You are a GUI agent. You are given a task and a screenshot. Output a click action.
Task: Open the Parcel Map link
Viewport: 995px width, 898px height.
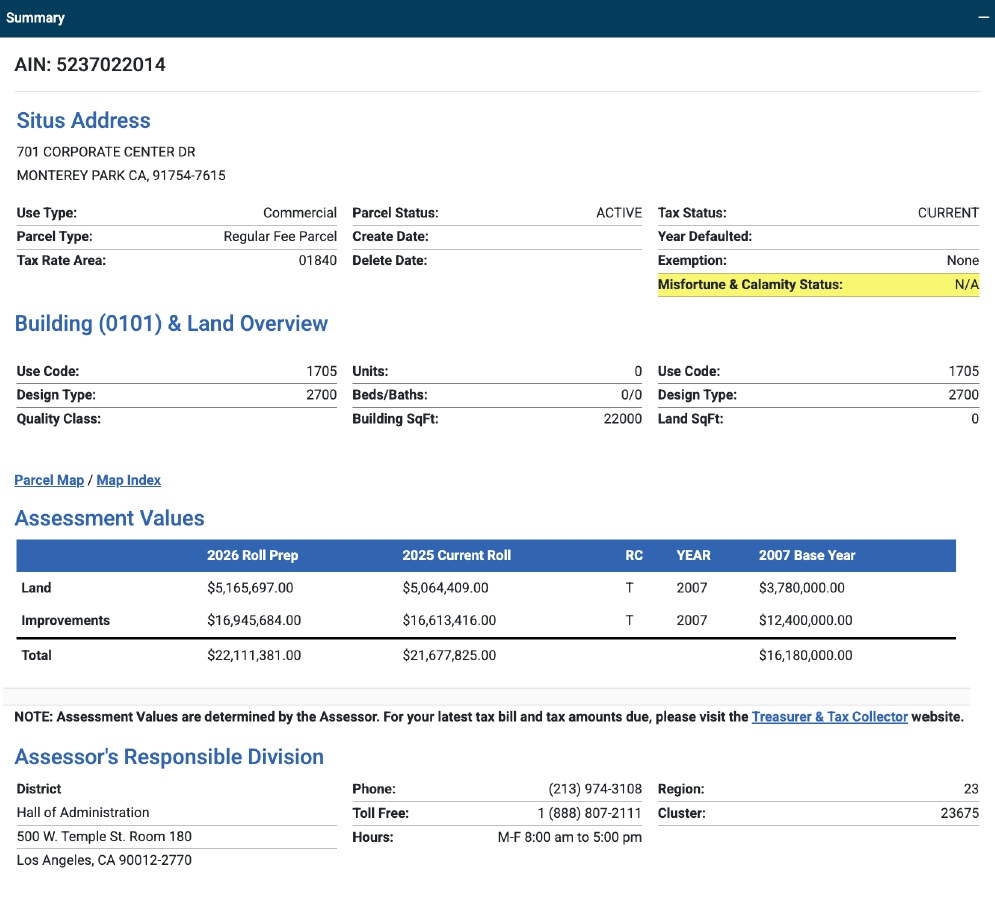[49, 480]
